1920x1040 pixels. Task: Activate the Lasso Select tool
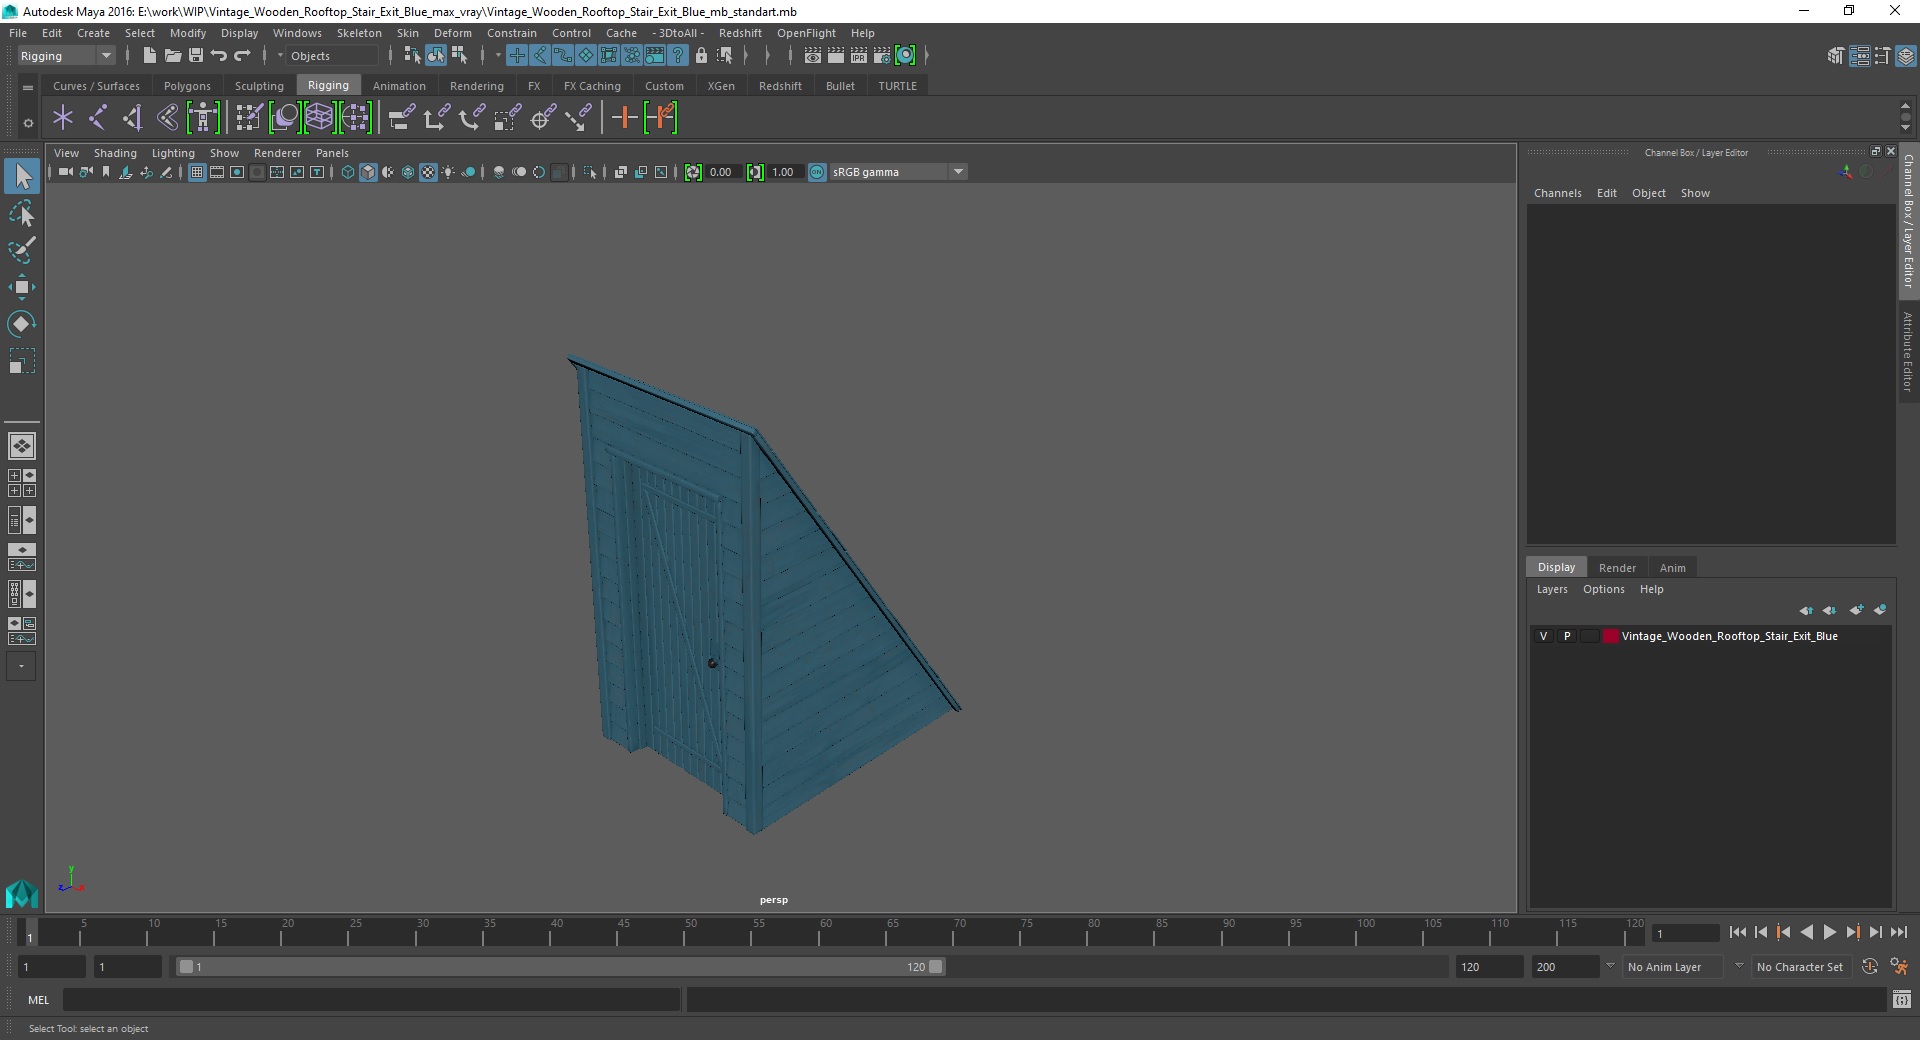coord(22,214)
